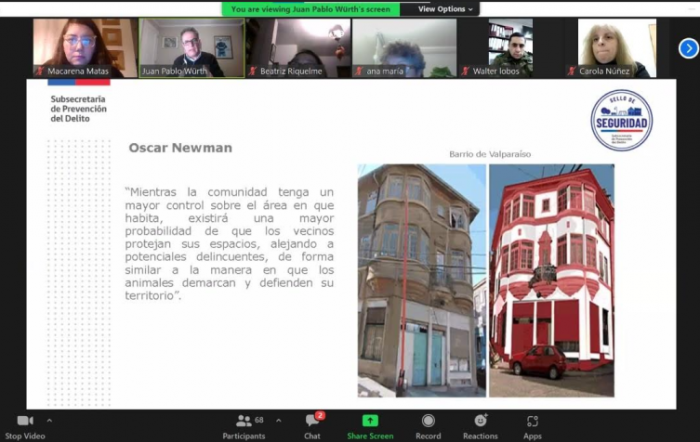Screen dimensions: 700x442
Task: Click the green screen-viewing notification banner
Action: (310, 9)
